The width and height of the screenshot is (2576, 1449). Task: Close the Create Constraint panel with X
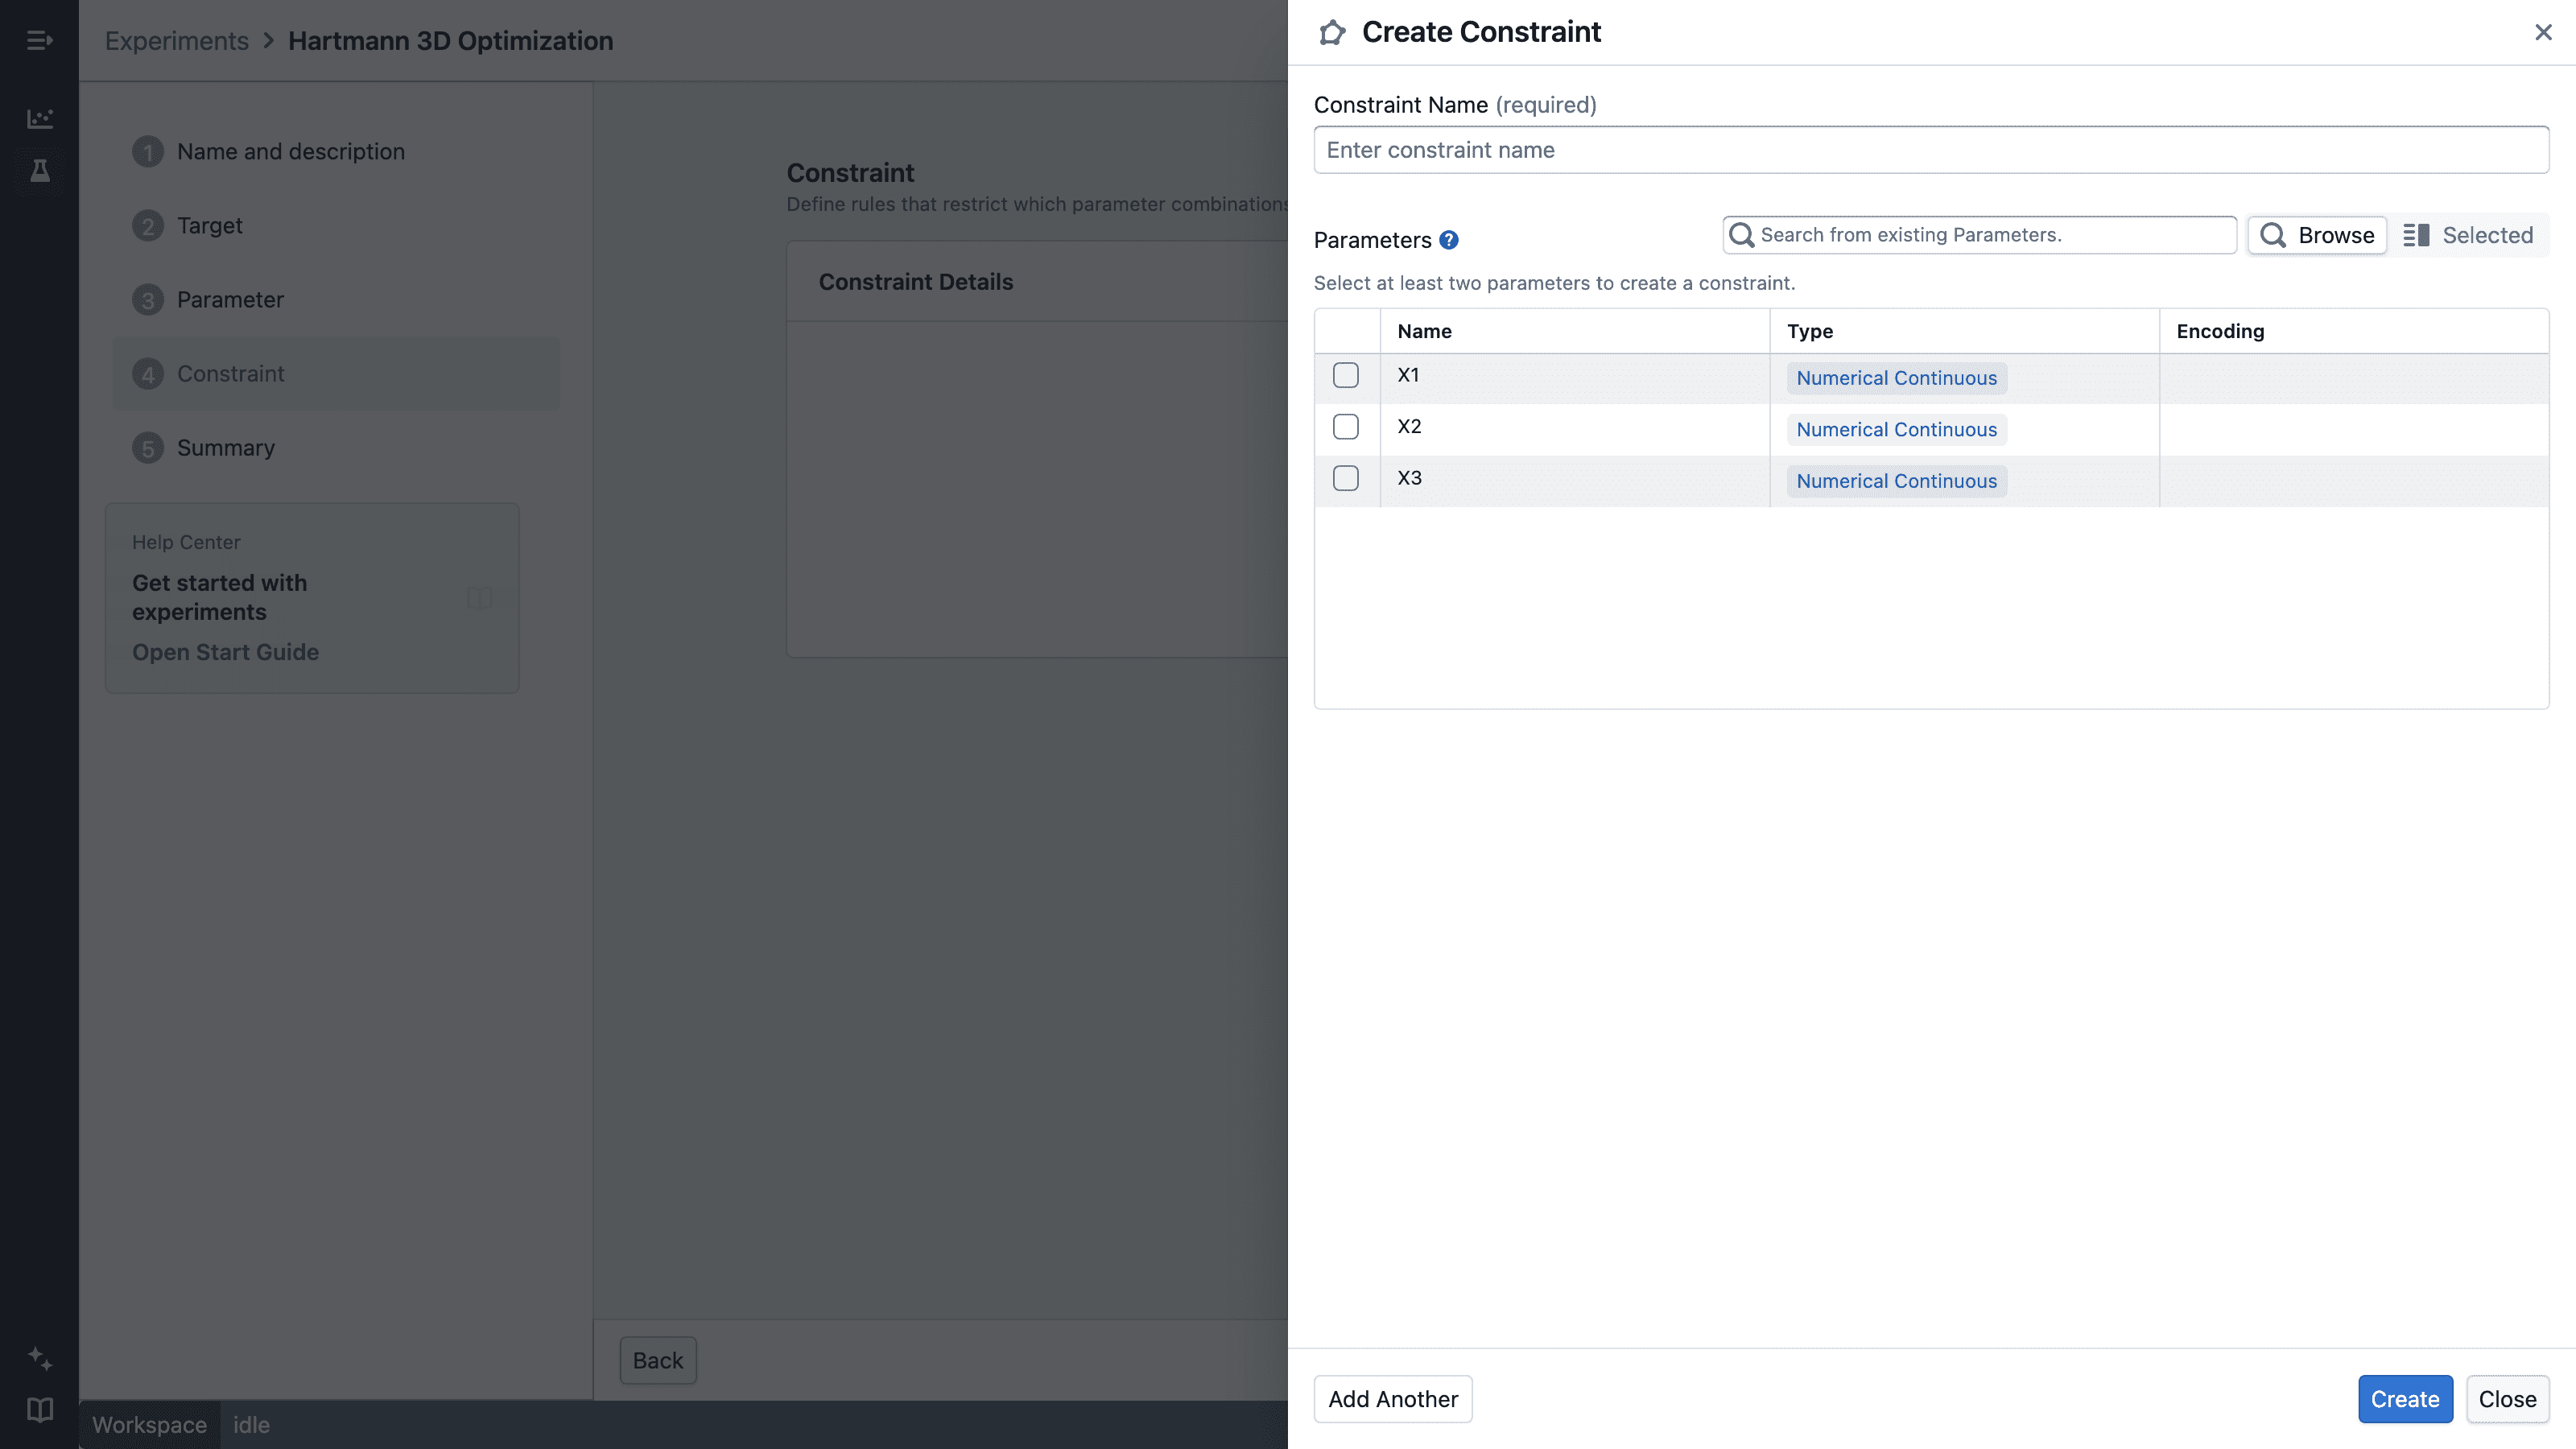click(x=2543, y=32)
